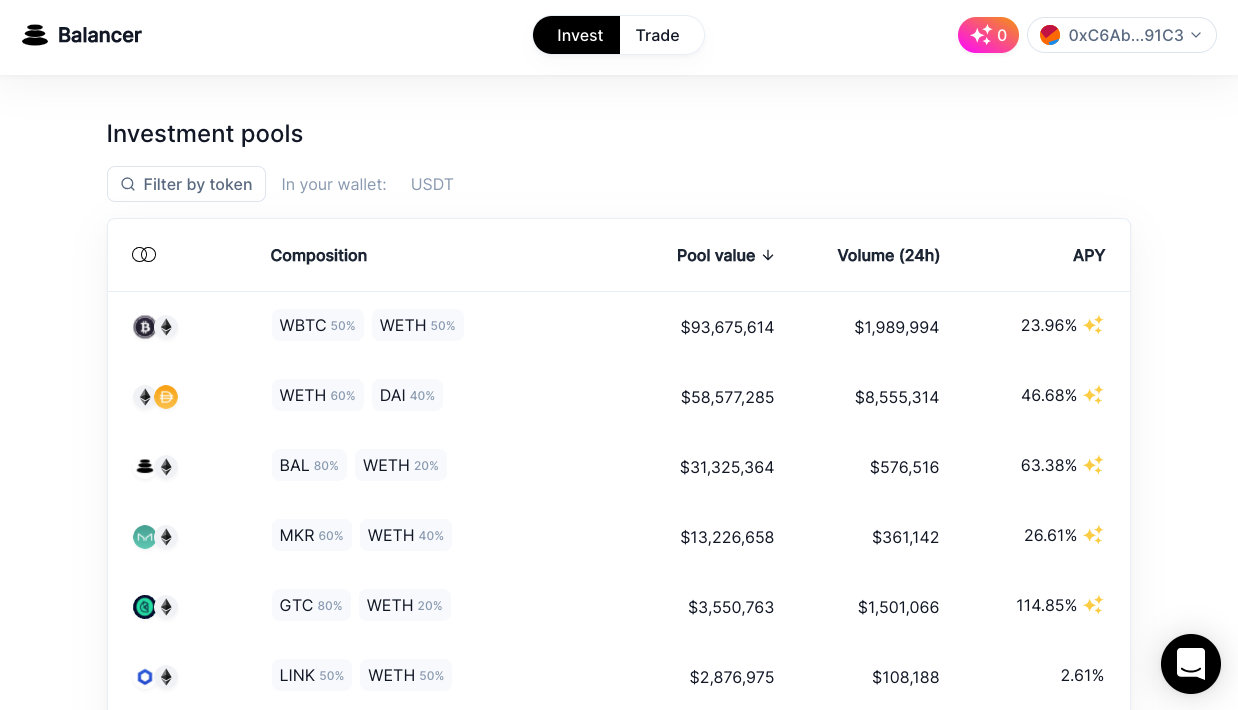Sort pools by Volume (24h) header
1238x710 pixels.
888,255
